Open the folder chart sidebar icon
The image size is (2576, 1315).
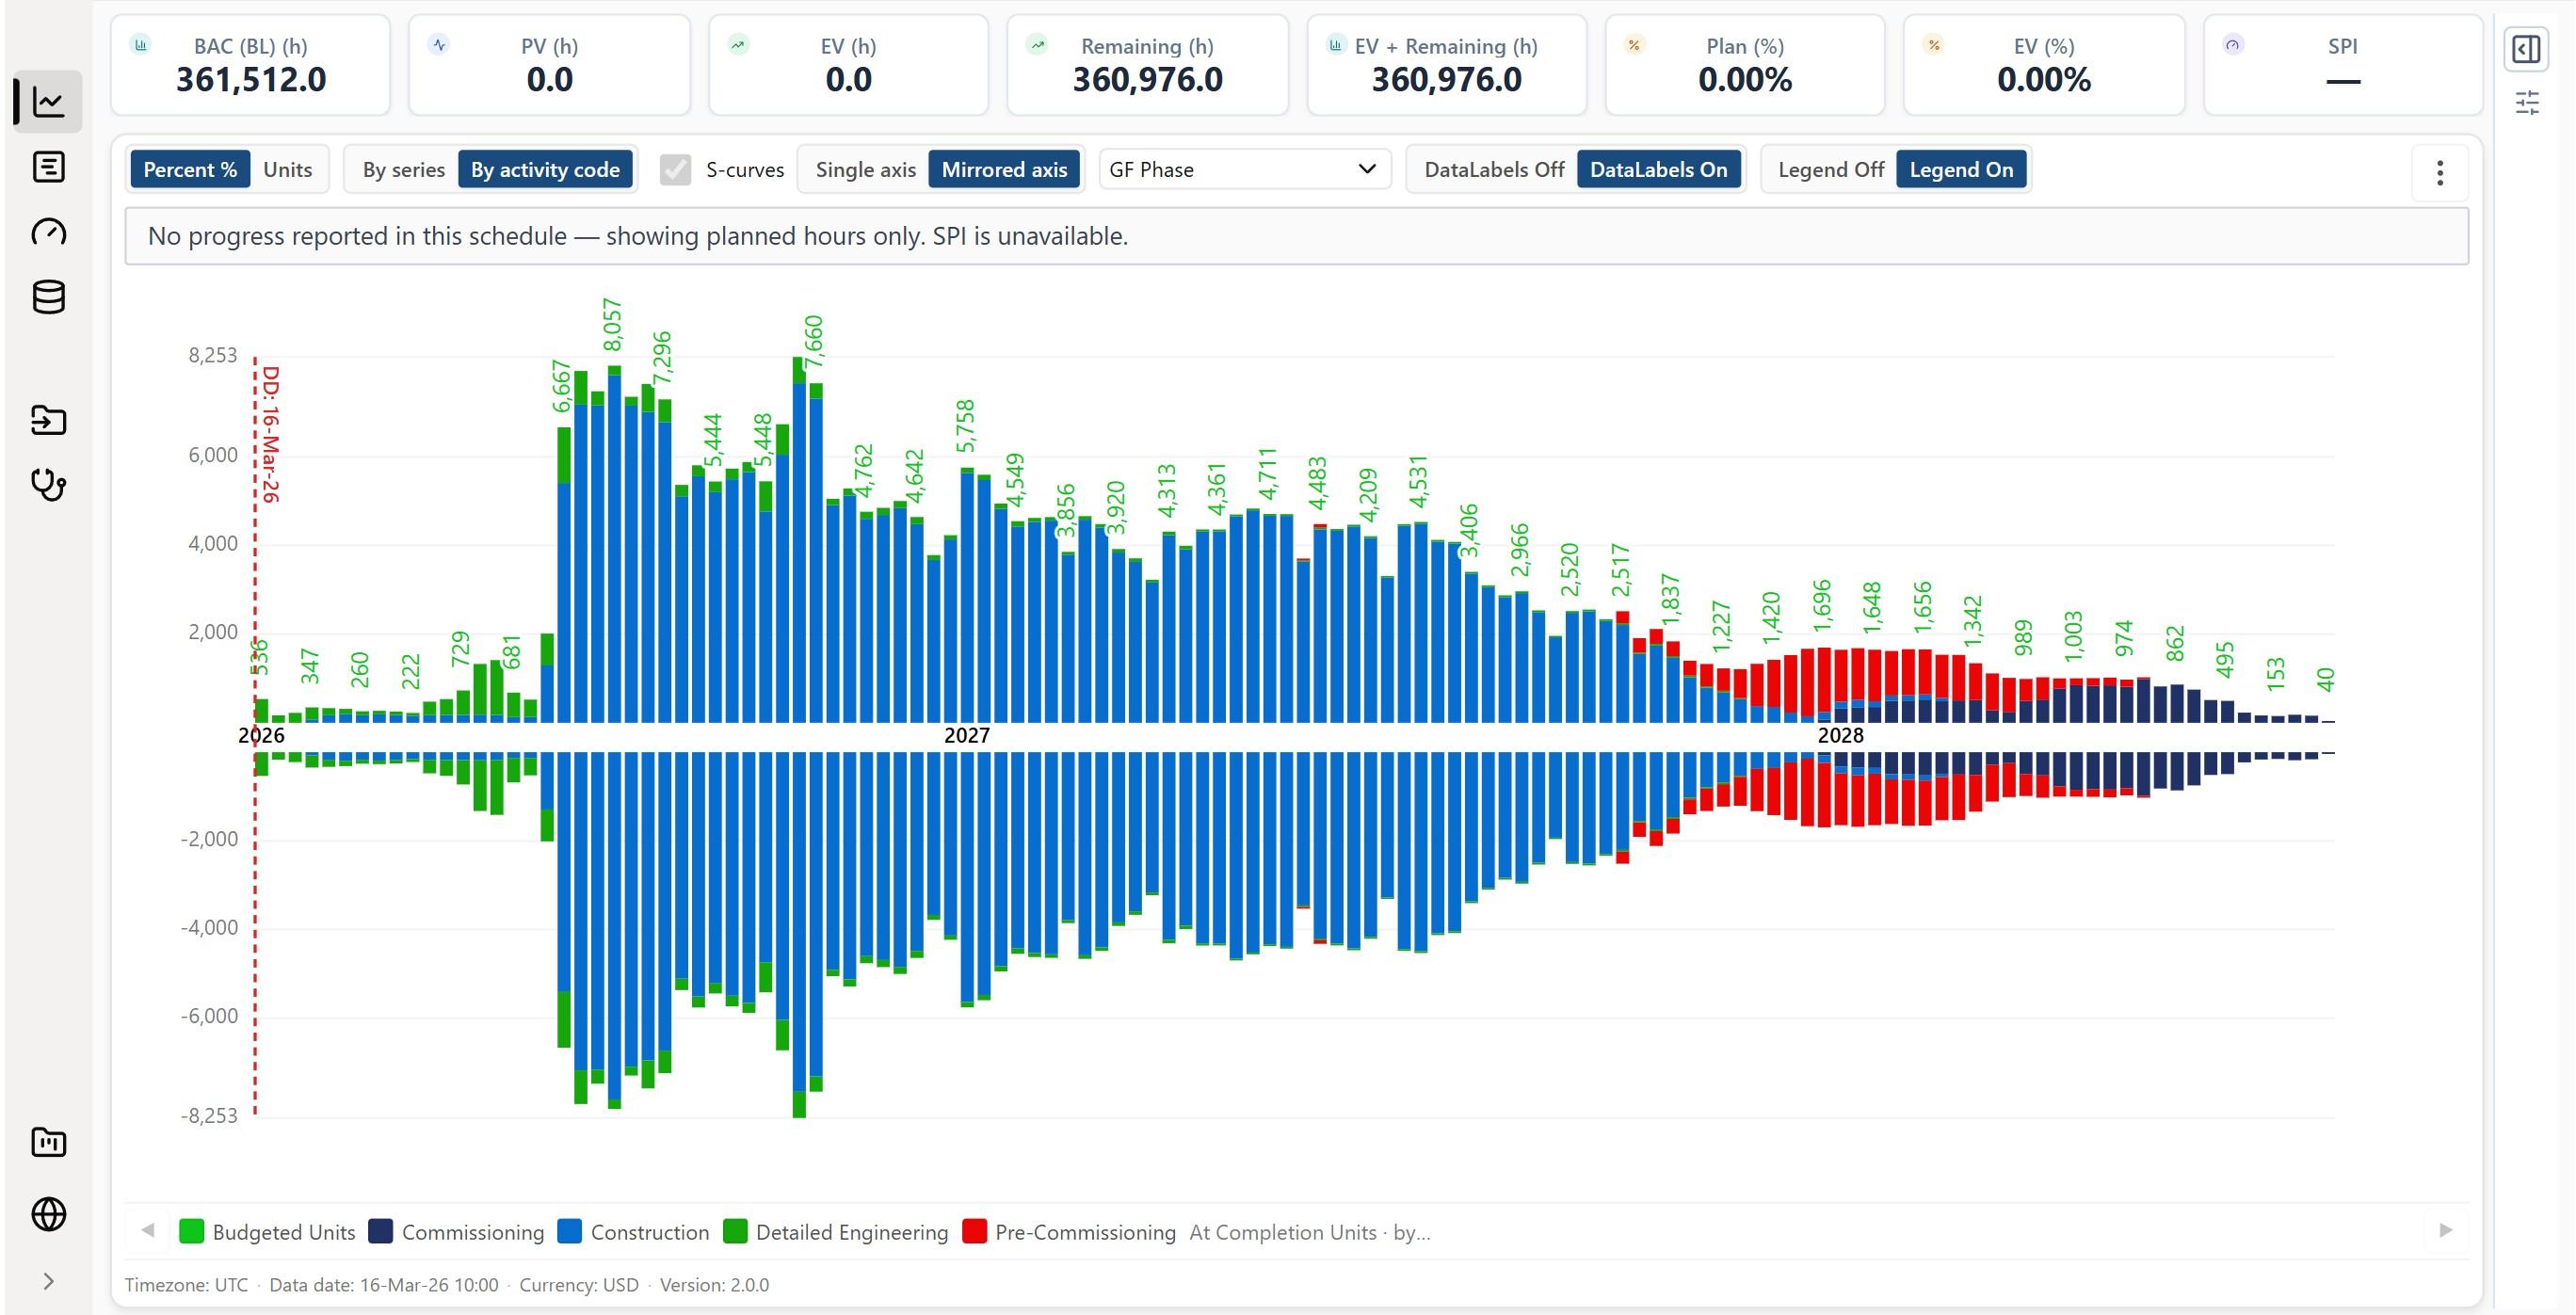48,1142
